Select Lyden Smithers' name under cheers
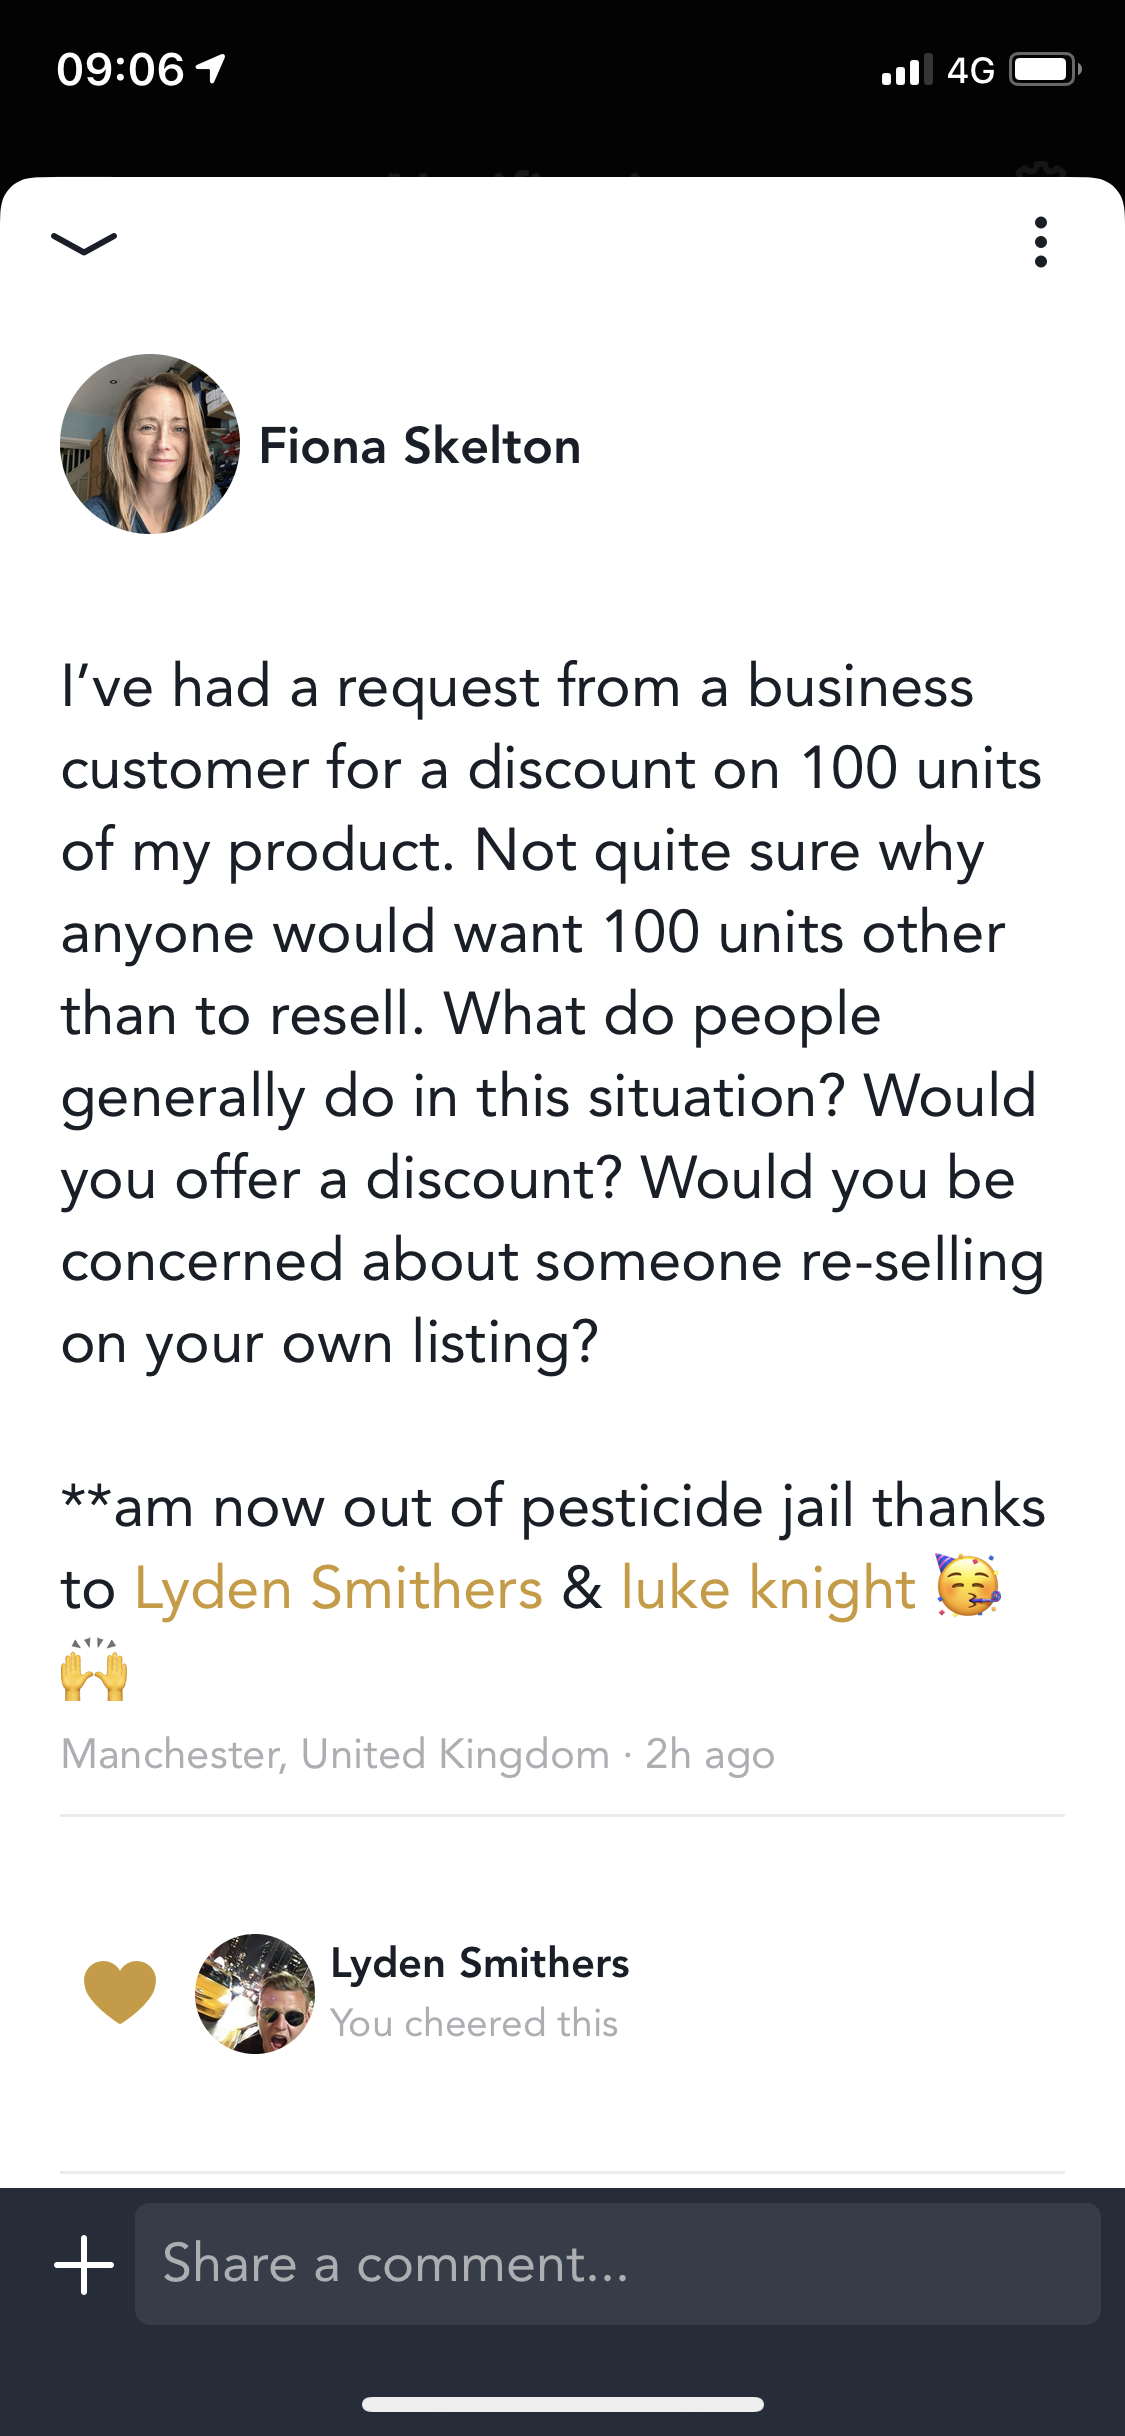This screenshot has height=2436, width=1125. click(480, 1963)
